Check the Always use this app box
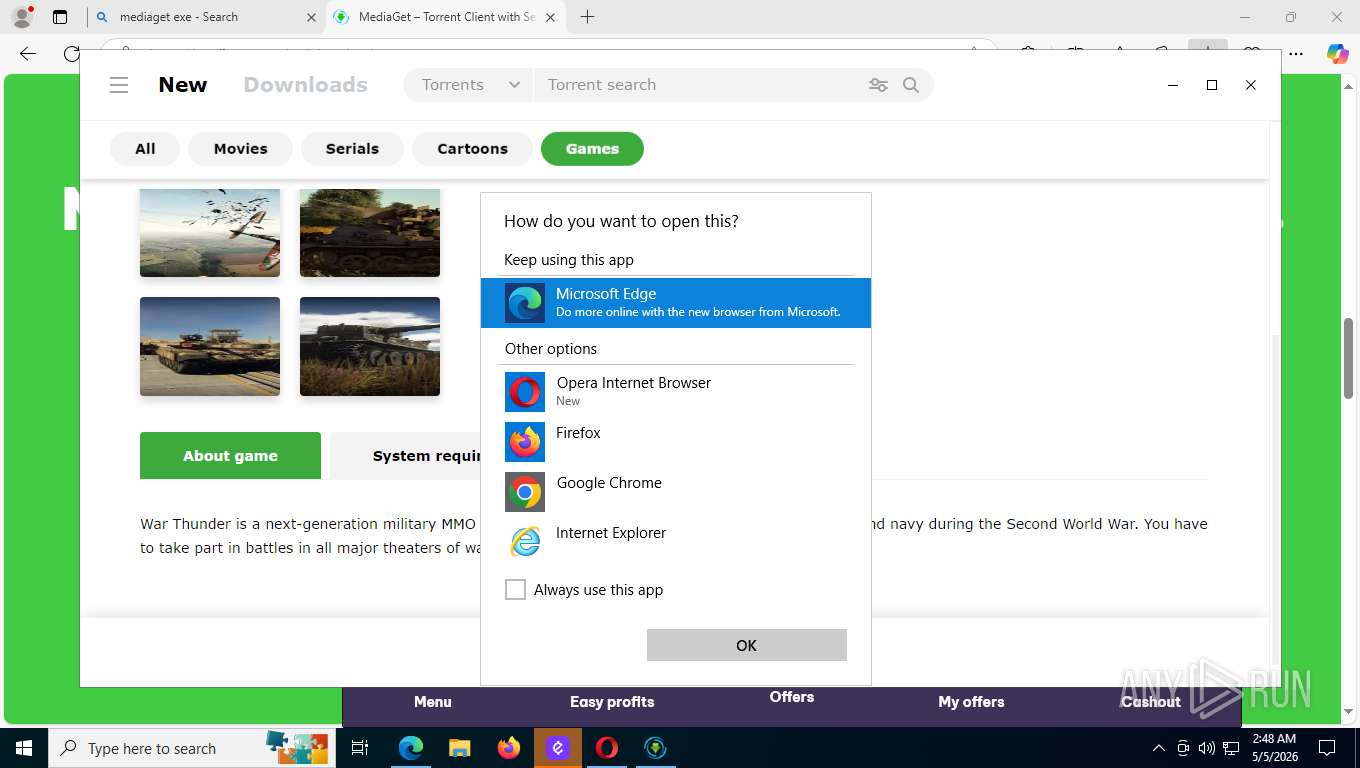 (515, 590)
